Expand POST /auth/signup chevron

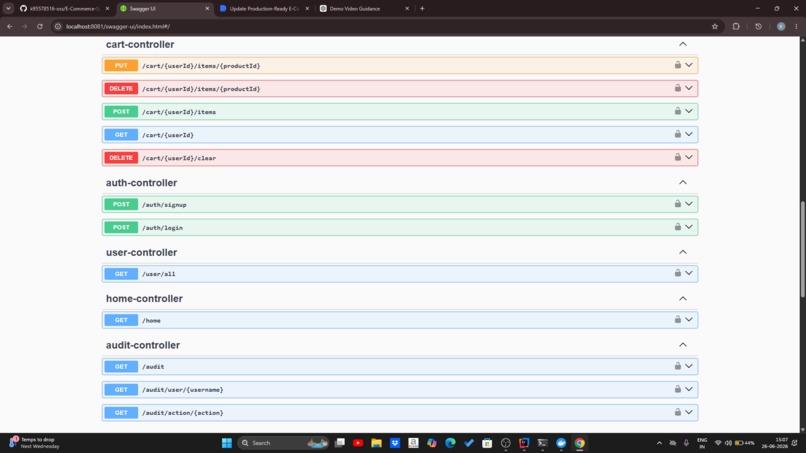[689, 204]
